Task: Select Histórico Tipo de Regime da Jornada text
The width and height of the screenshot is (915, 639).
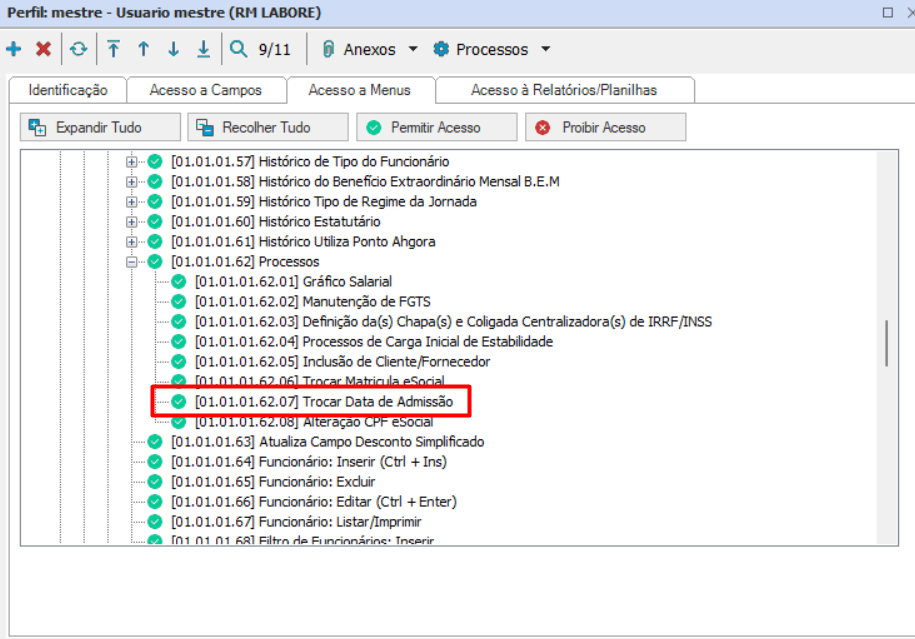Action: point(324,202)
